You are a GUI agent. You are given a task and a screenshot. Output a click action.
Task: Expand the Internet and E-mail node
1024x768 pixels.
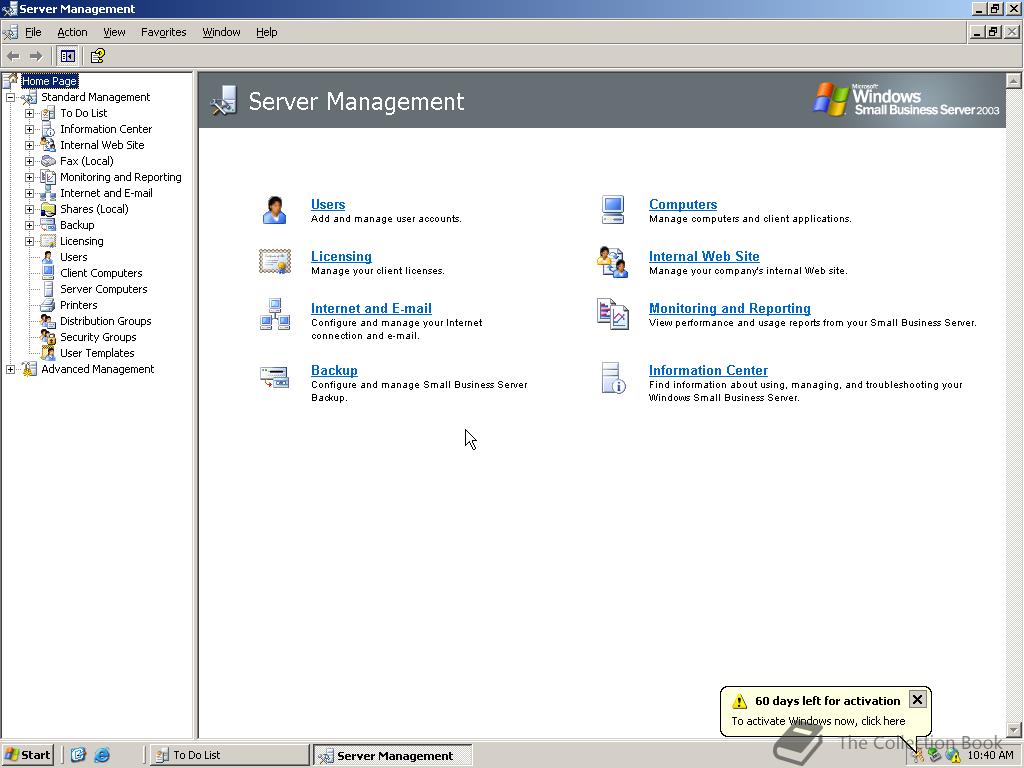[x=29, y=193]
